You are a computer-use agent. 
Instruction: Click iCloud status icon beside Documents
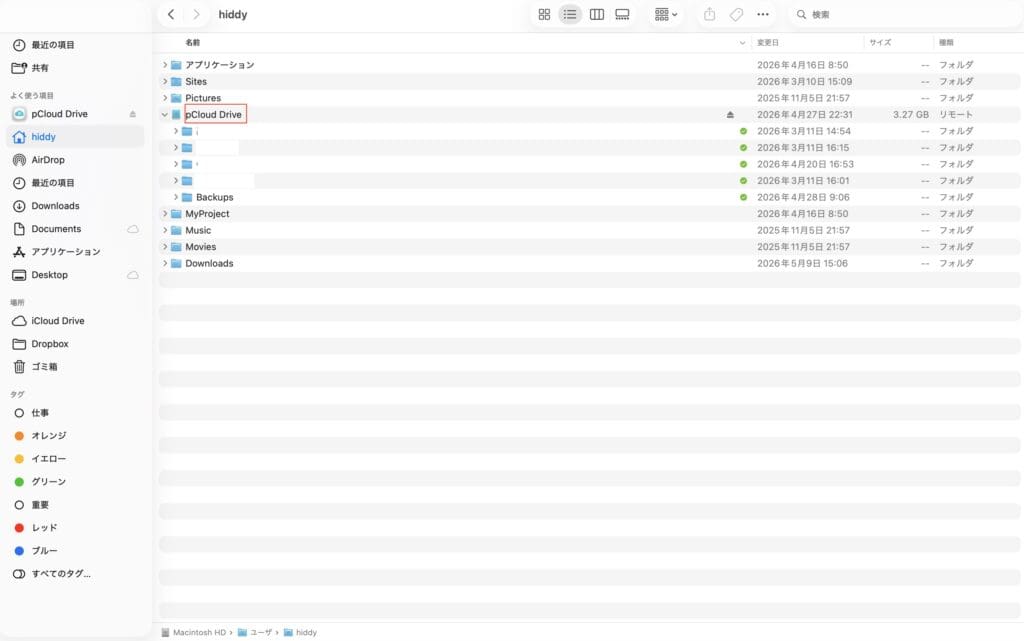click(133, 229)
